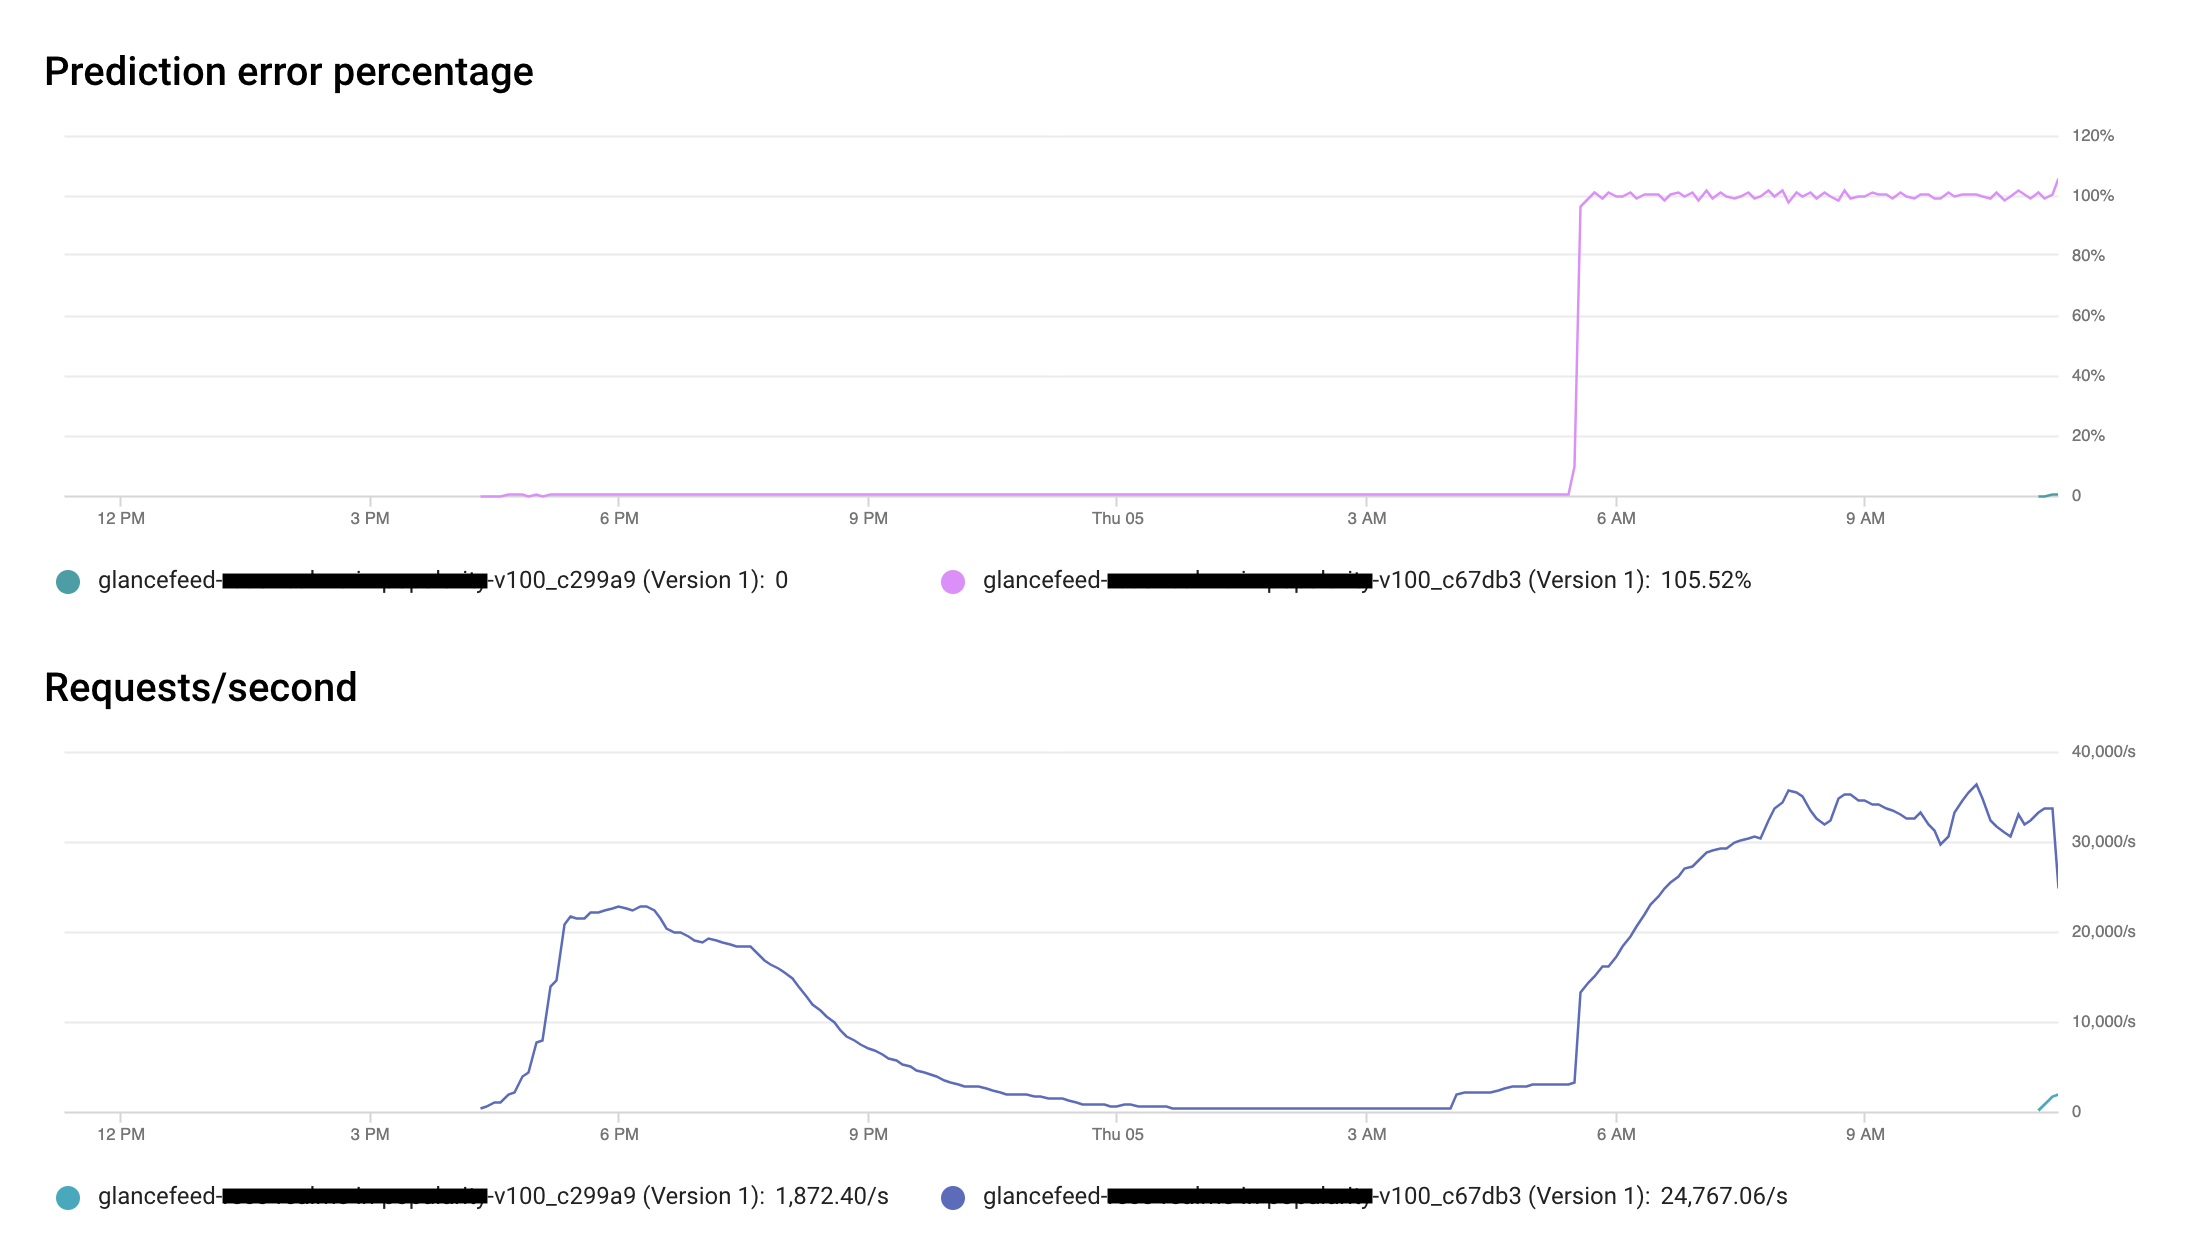Click the teal c299a9 legend dot under Prediction error

[68, 582]
